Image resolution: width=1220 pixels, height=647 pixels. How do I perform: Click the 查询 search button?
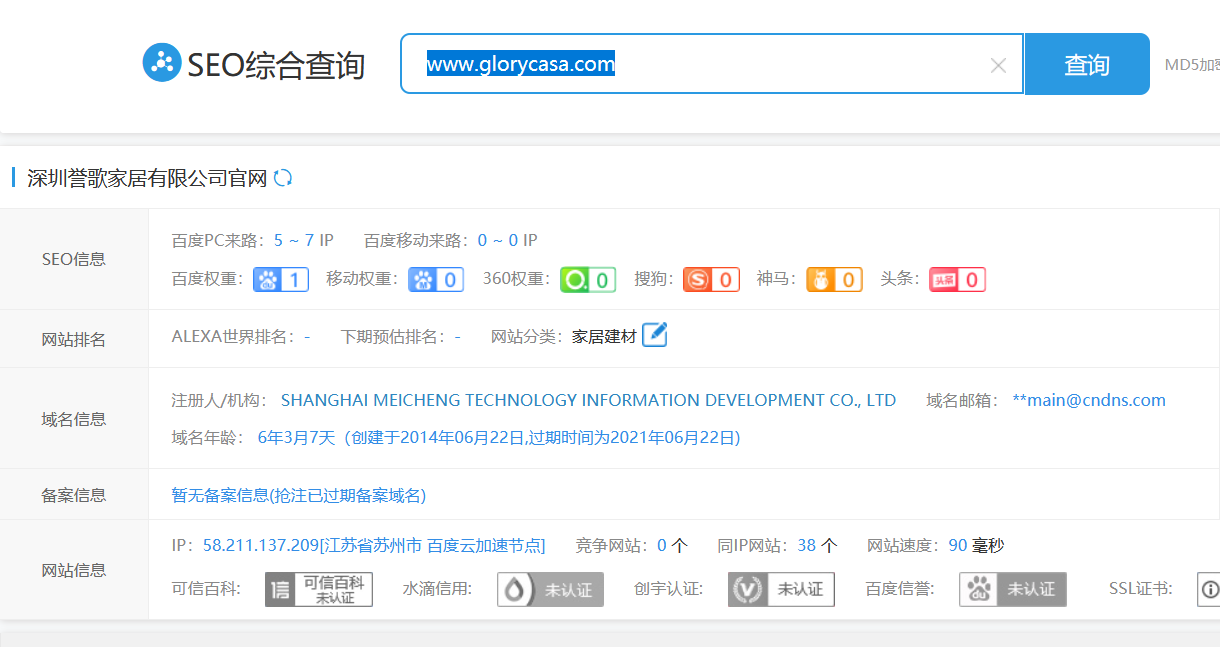(1087, 64)
